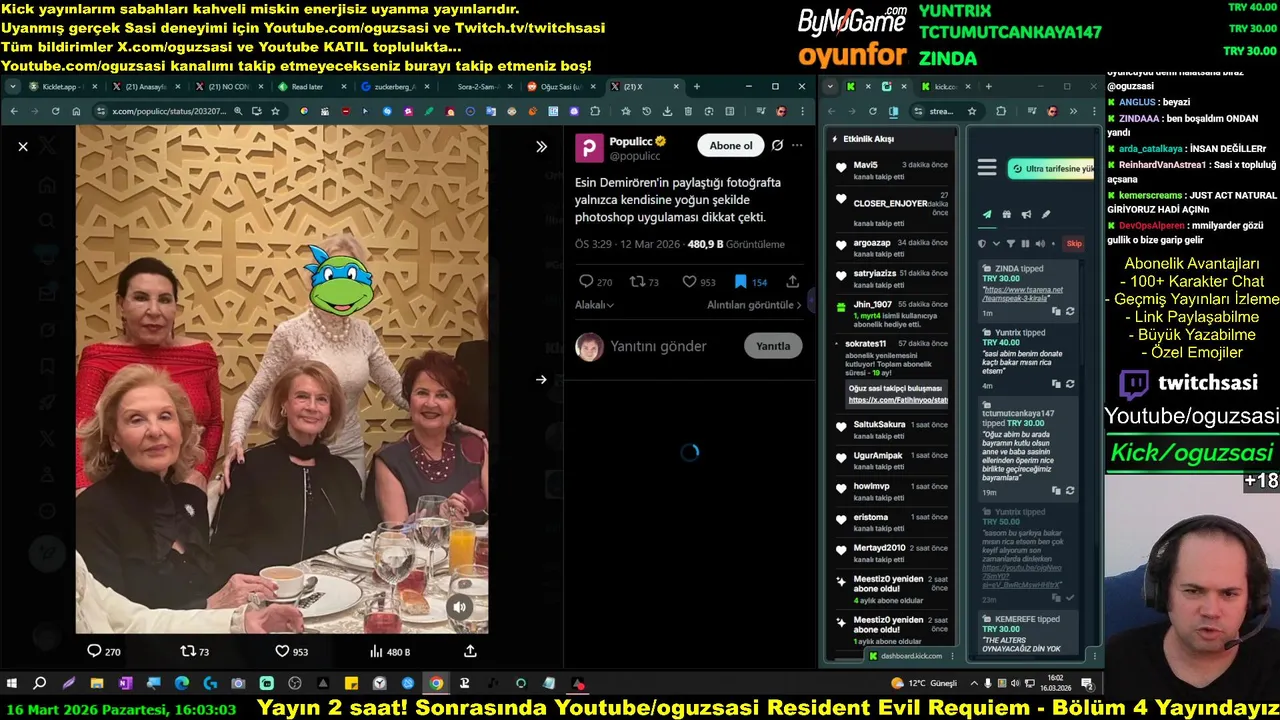The height and width of the screenshot is (720, 1280).
Task: Copy the Yuntrix TRY 40.00 tip
Action: pyautogui.click(x=1056, y=384)
